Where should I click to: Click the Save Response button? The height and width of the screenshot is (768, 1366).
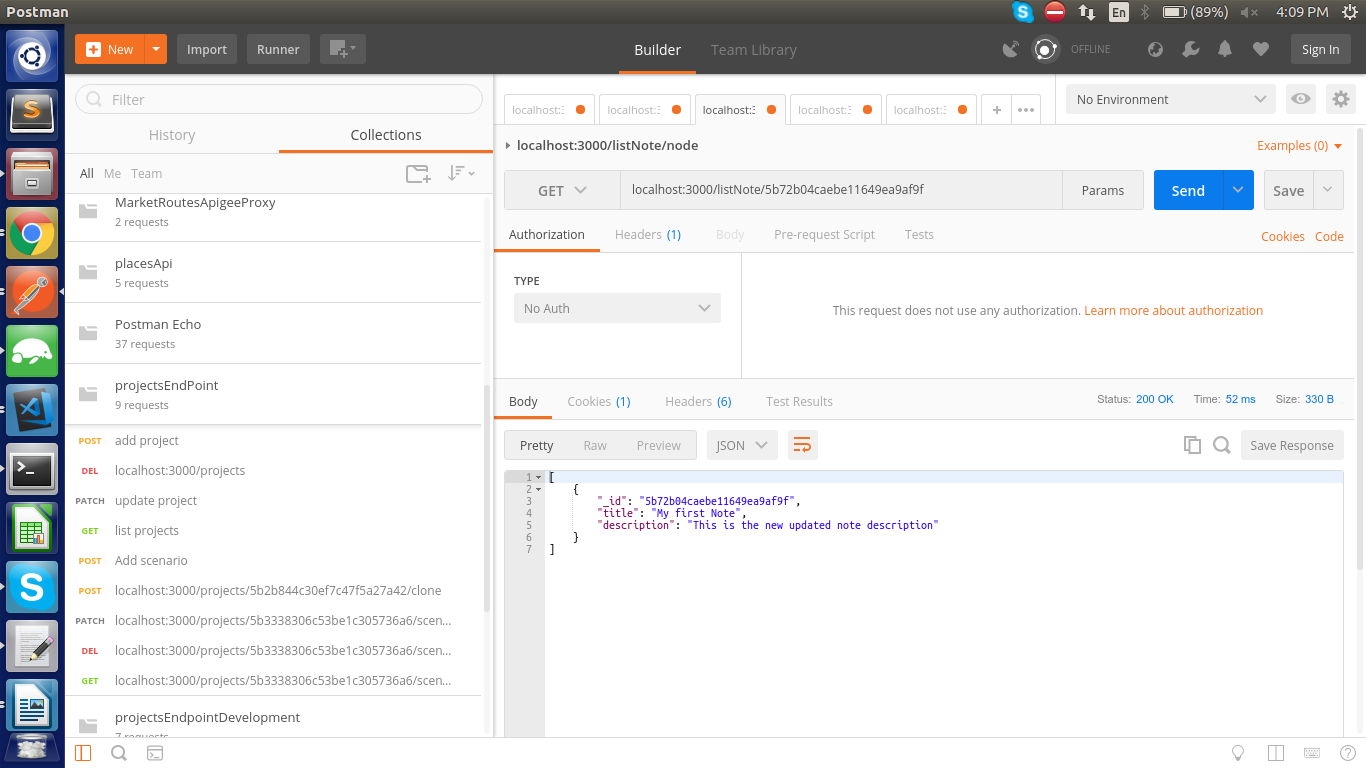(x=1292, y=445)
